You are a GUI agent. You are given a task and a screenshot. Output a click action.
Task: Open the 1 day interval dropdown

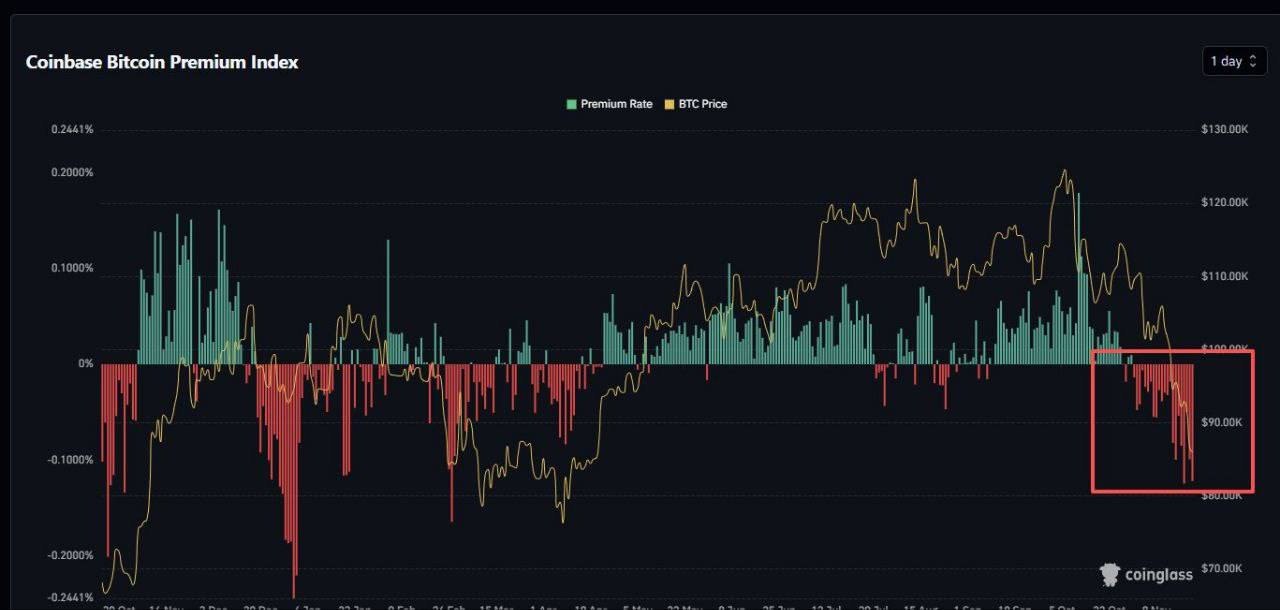coord(1234,61)
